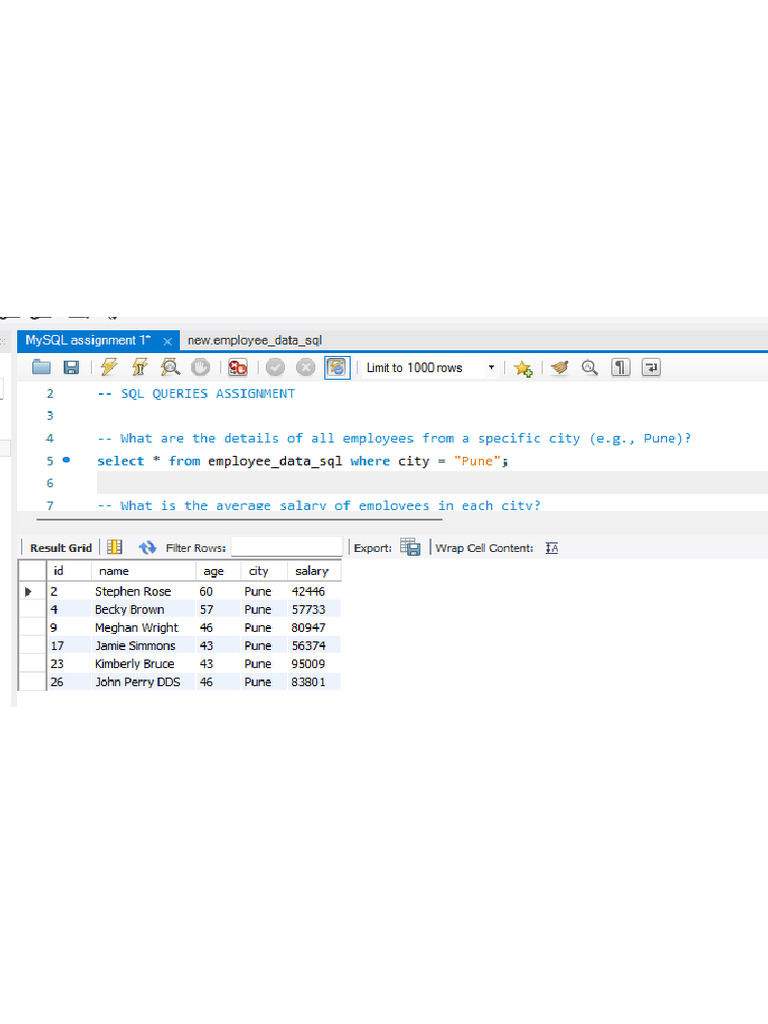Toggle the continue-on-error stop icon
This screenshot has width=768, height=1024.
(x=238, y=368)
